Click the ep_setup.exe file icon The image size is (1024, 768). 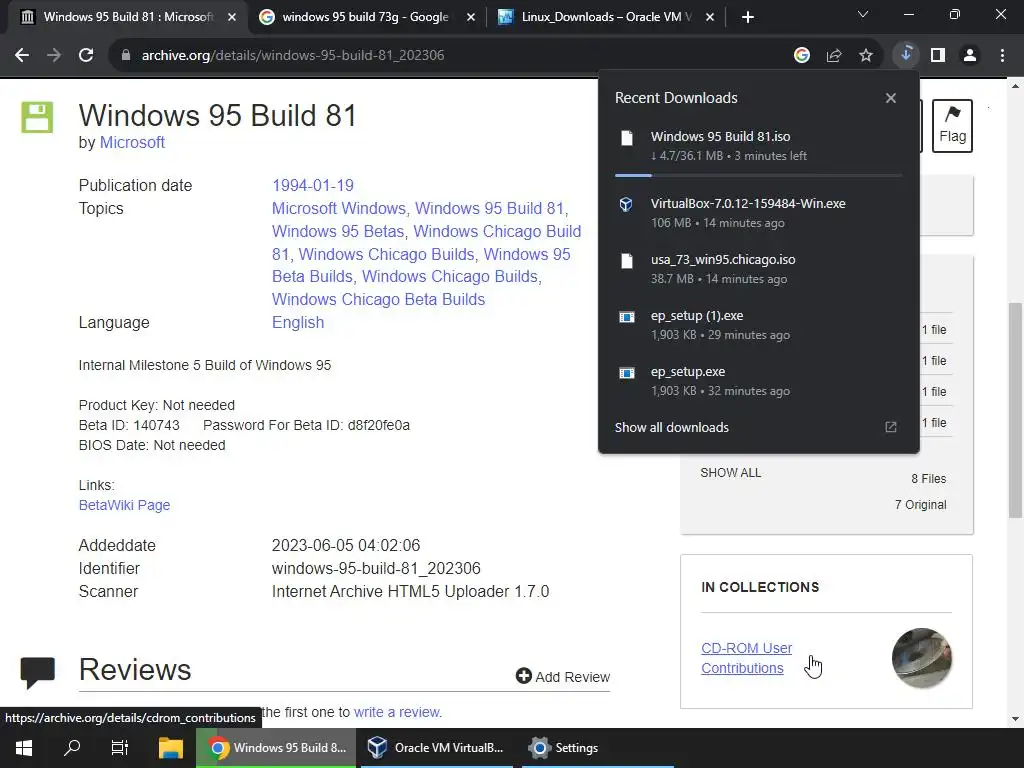coord(626,373)
